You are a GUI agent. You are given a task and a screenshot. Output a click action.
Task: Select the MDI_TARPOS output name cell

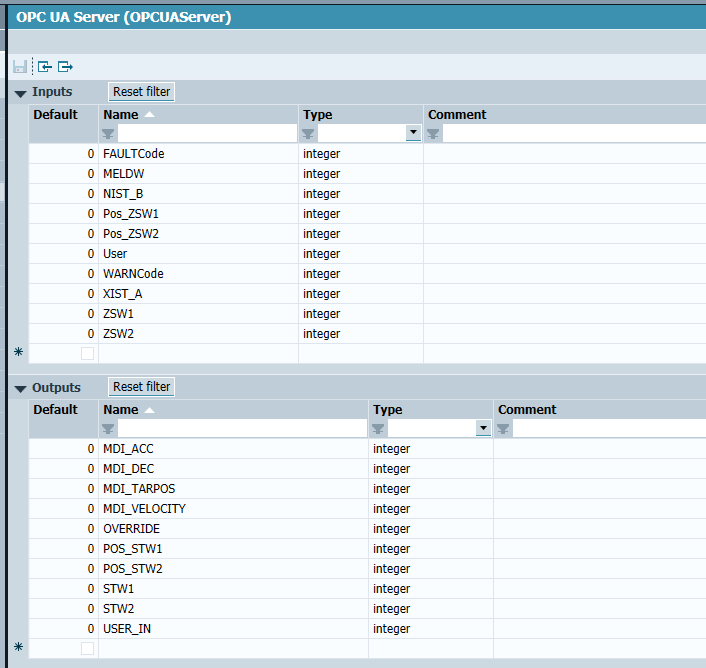(233, 489)
